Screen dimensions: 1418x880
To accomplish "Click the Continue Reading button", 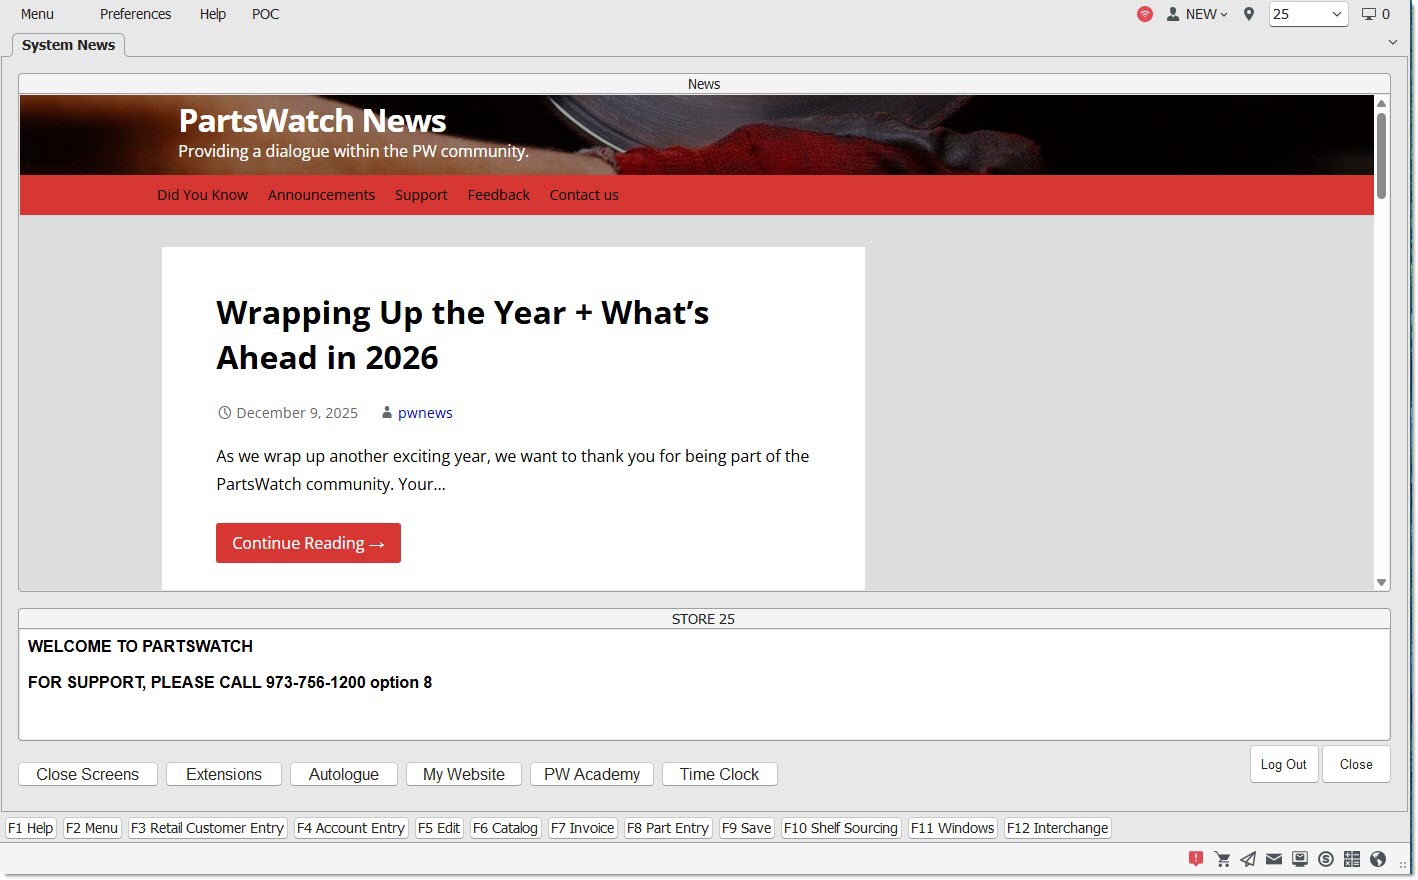I will tap(308, 543).
